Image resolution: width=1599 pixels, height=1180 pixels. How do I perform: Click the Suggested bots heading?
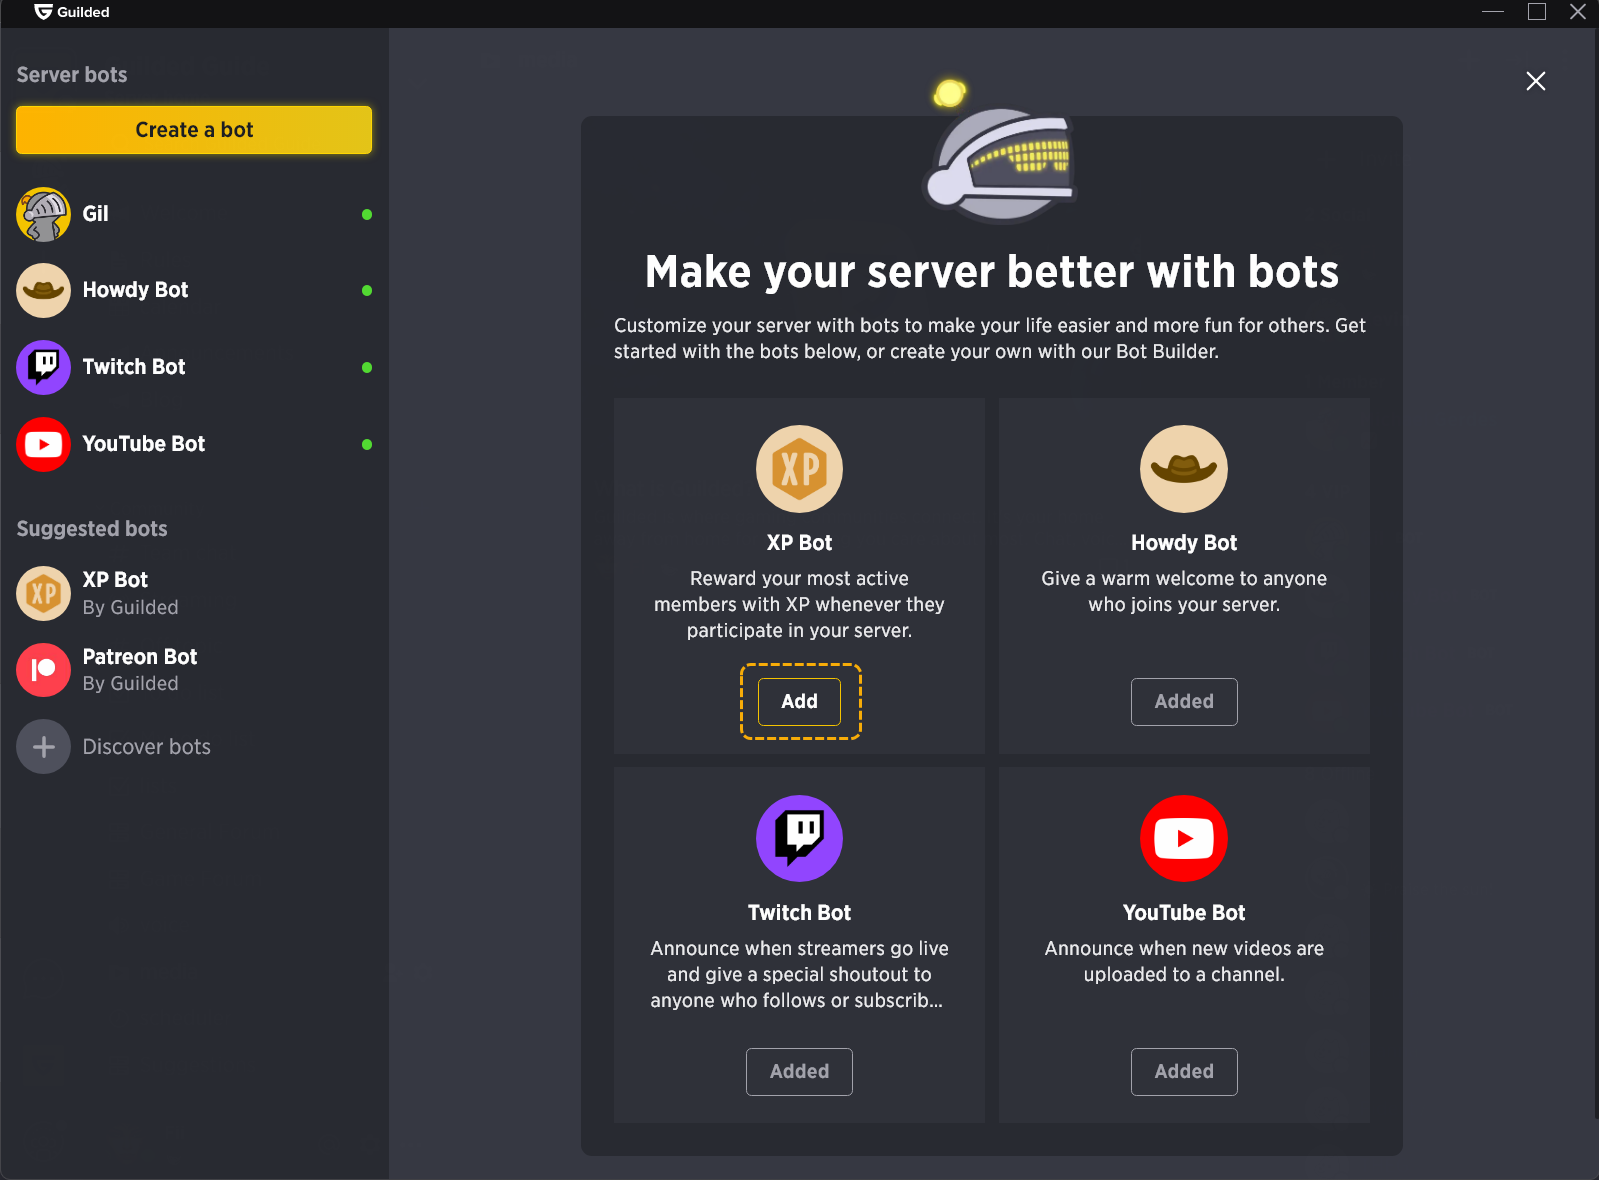[x=92, y=529]
